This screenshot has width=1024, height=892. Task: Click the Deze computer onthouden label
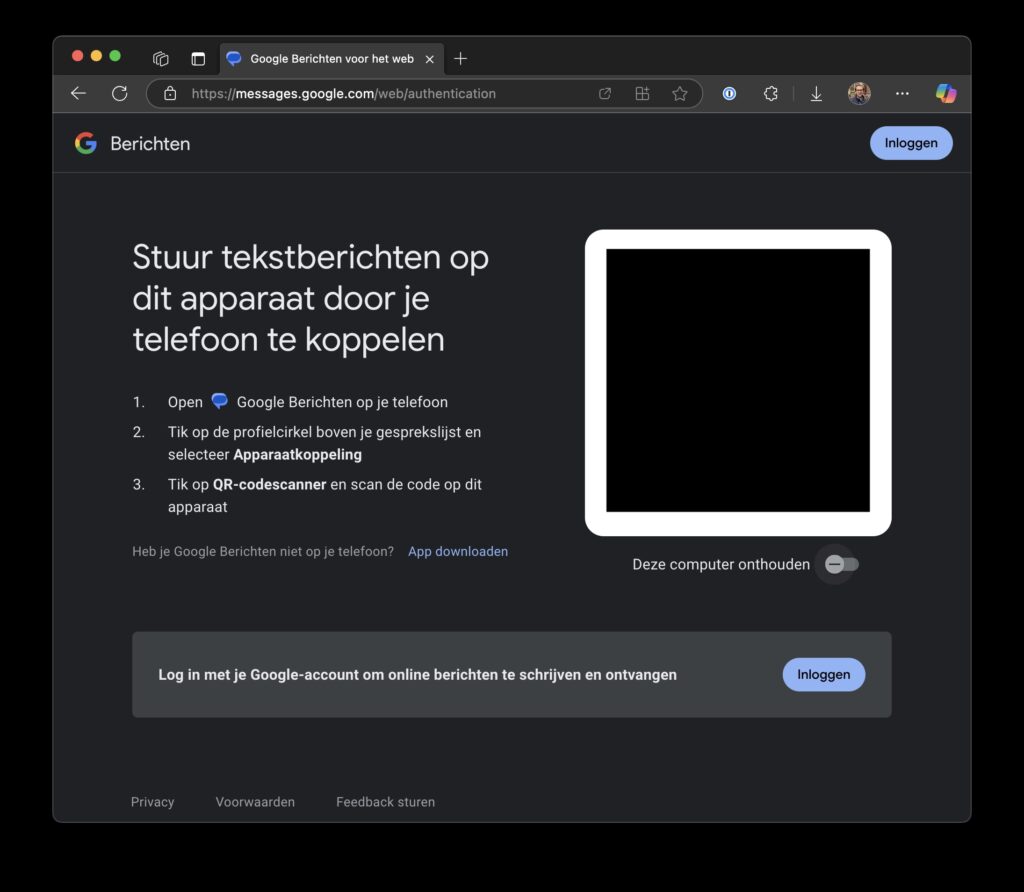[721, 564]
